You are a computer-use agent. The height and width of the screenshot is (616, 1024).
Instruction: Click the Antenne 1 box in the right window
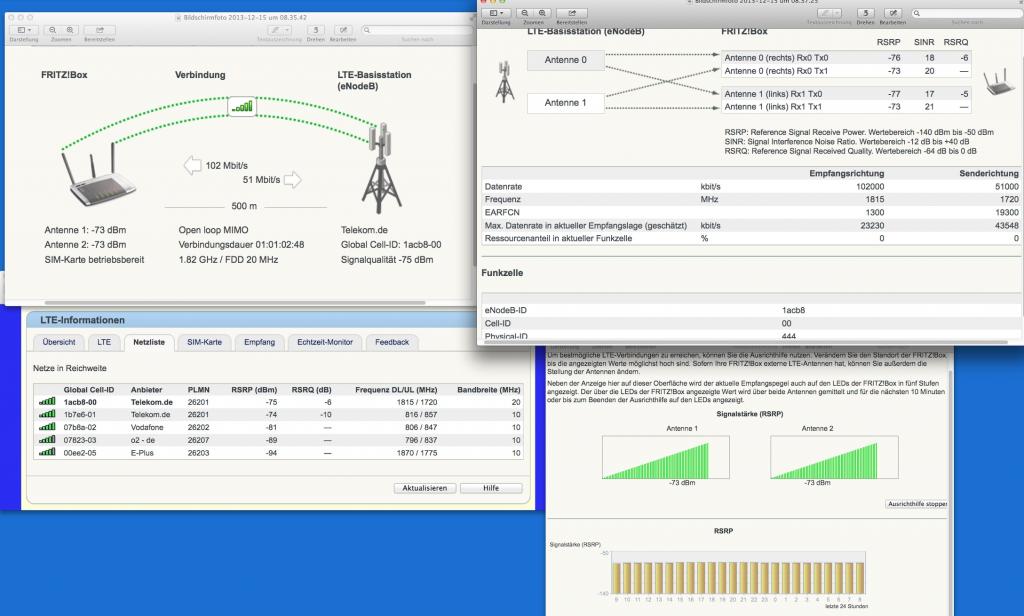pyautogui.click(x=566, y=103)
